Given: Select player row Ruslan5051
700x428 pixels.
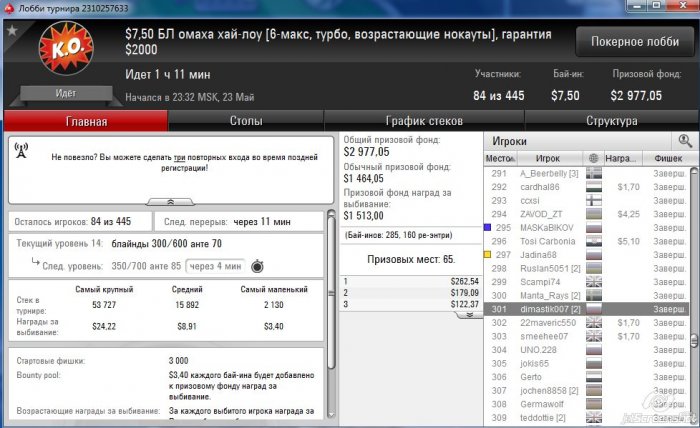Looking at the screenshot, I should pyautogui.click(x=587, y=268).
